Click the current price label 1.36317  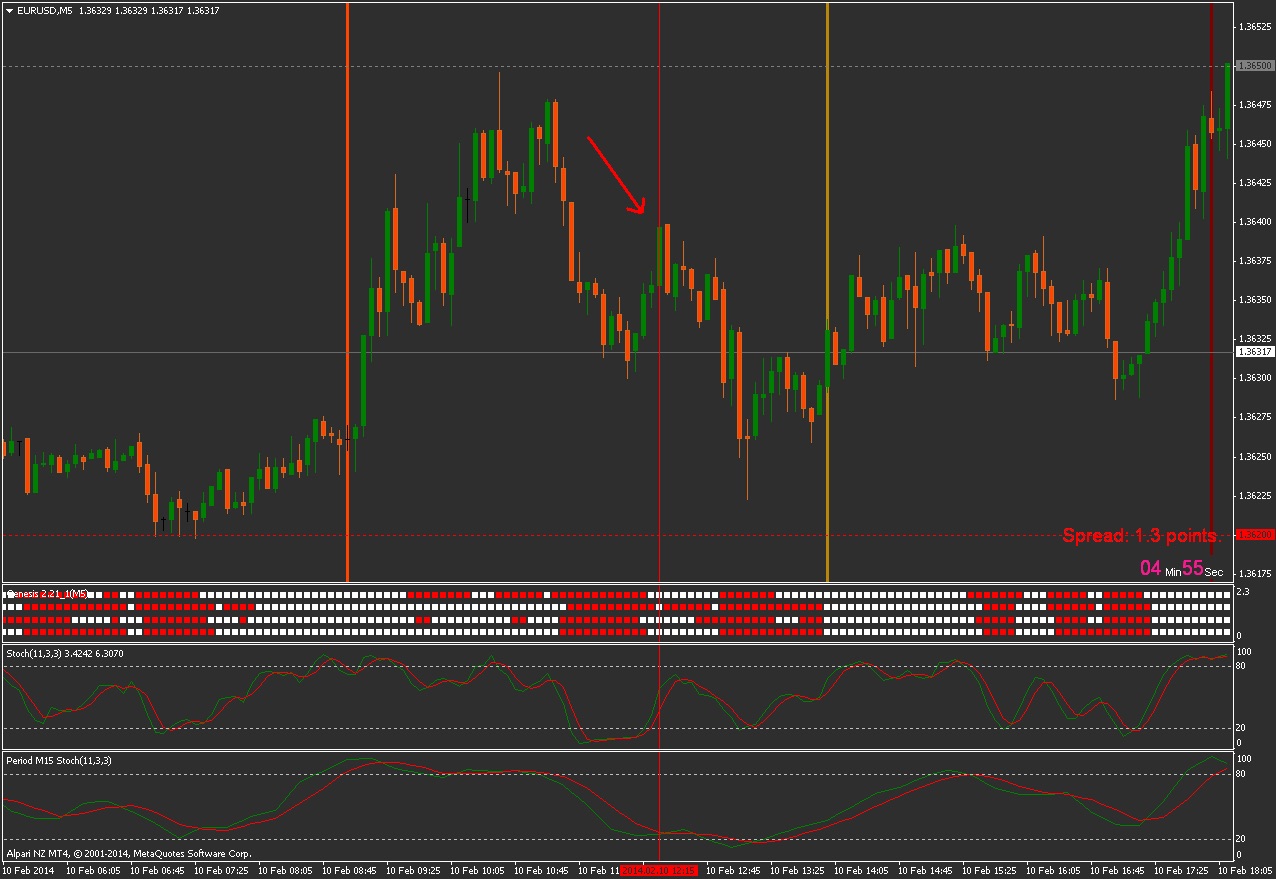[1254, 352]
